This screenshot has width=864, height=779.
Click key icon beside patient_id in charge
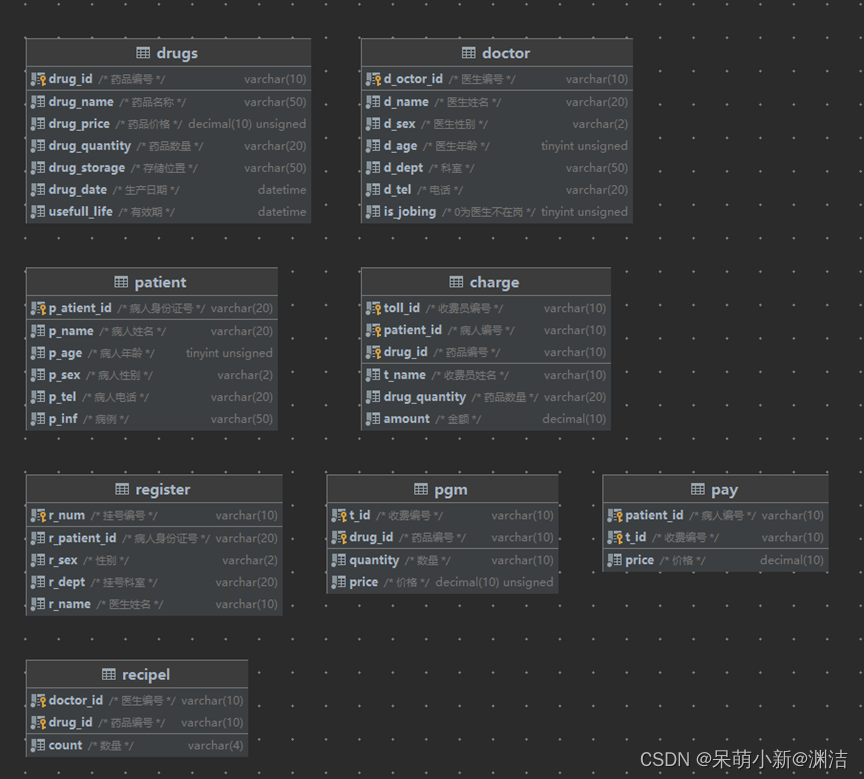coord(373,331)
